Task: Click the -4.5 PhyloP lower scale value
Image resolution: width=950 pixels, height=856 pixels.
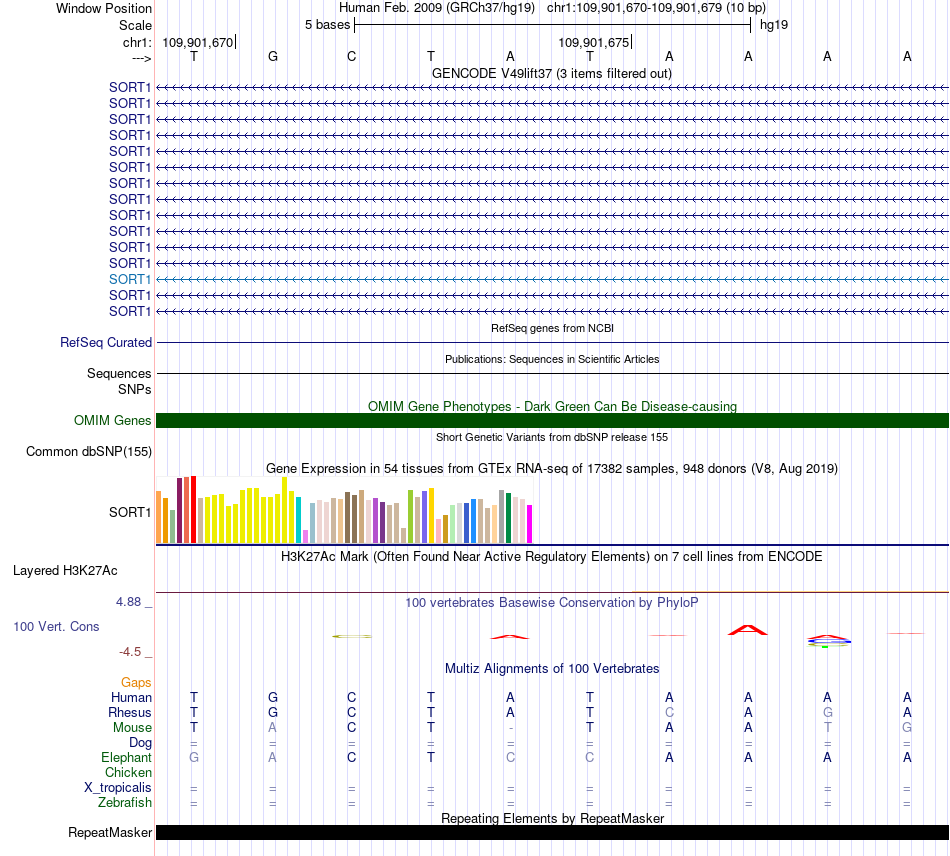Action: point(130,652)
